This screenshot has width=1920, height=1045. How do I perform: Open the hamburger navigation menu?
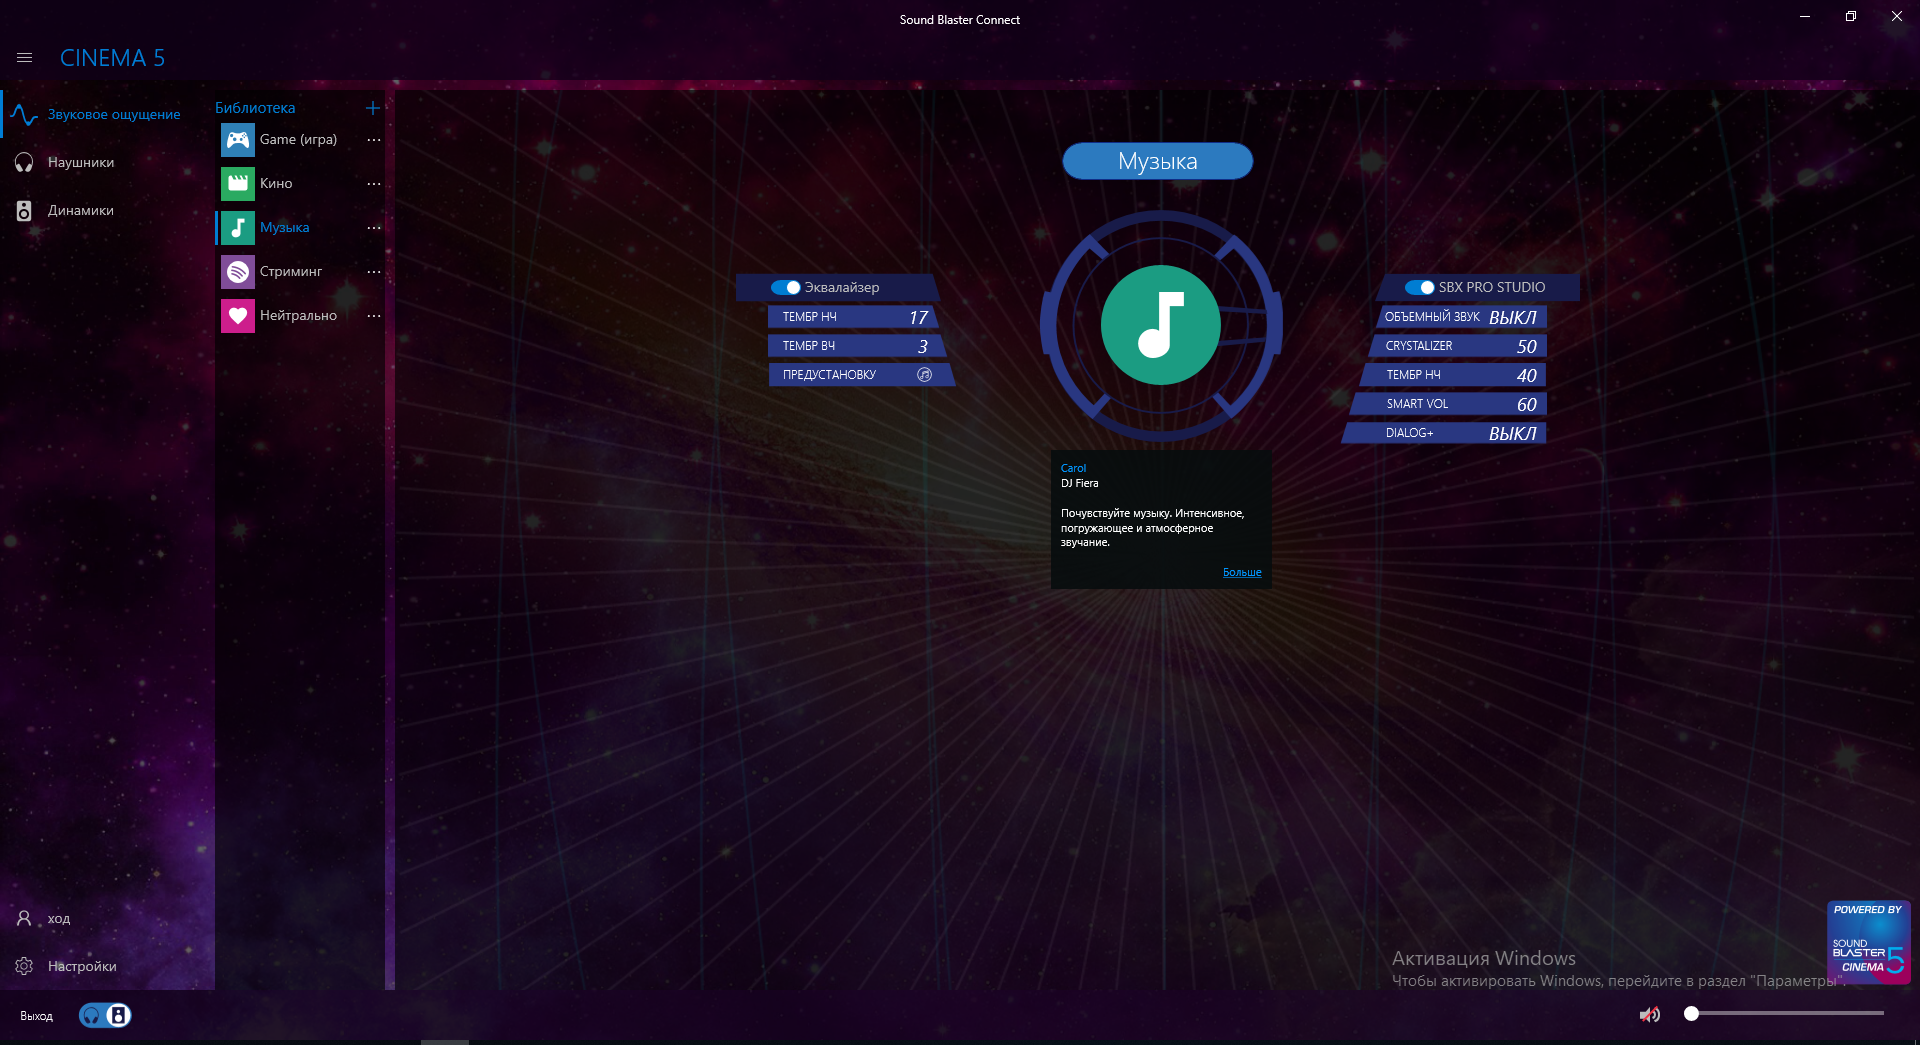25,58
